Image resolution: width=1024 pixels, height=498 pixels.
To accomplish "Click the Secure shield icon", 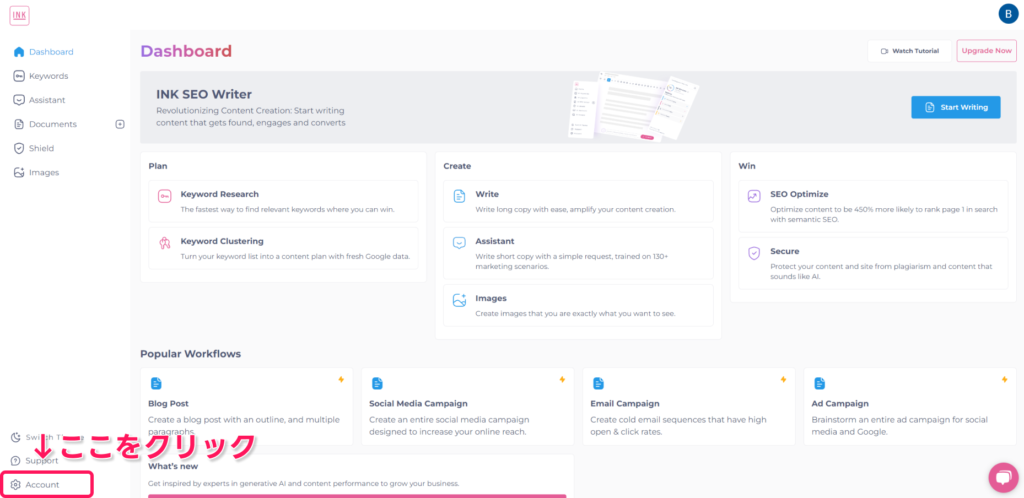I will coord(754,253).
